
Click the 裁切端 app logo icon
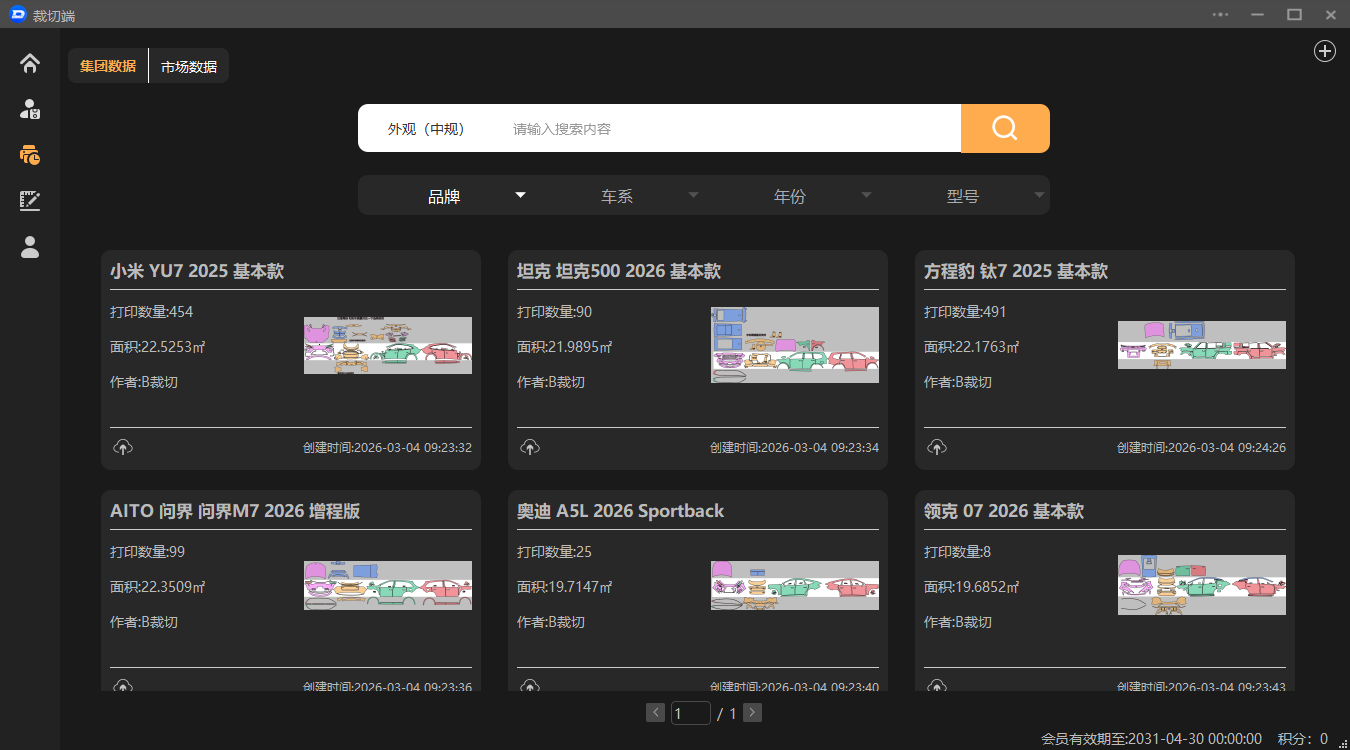[17, 15]
